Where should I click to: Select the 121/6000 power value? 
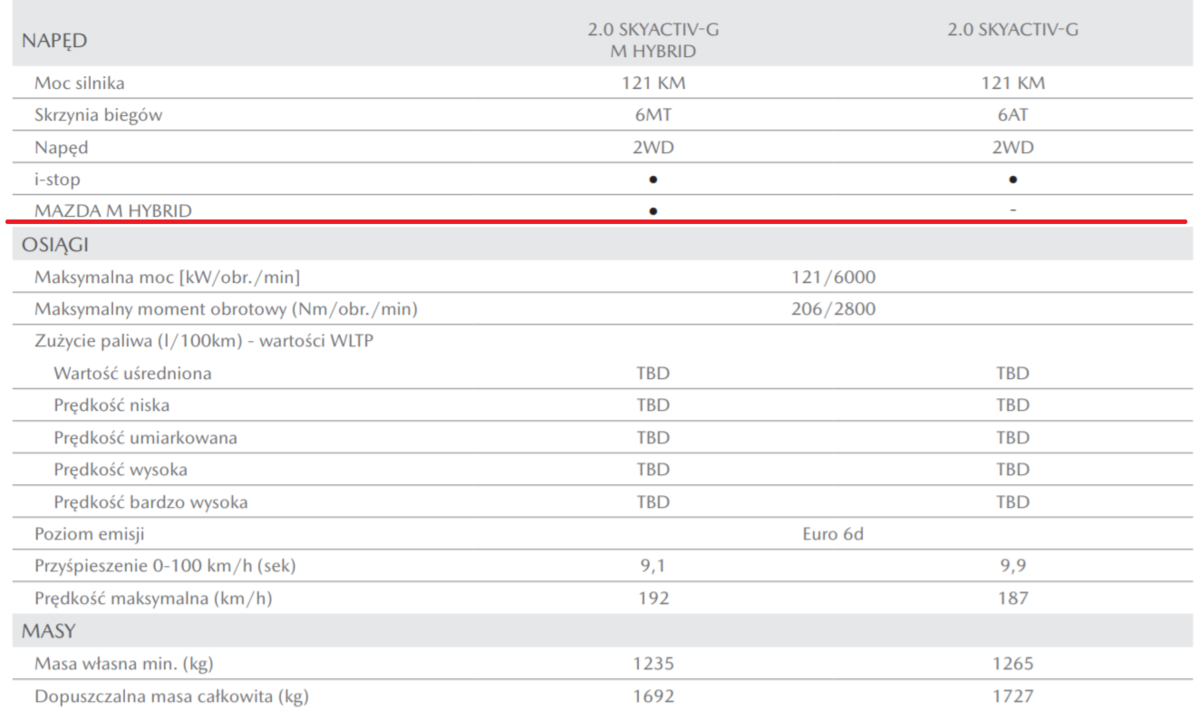[x=832, y=277]
